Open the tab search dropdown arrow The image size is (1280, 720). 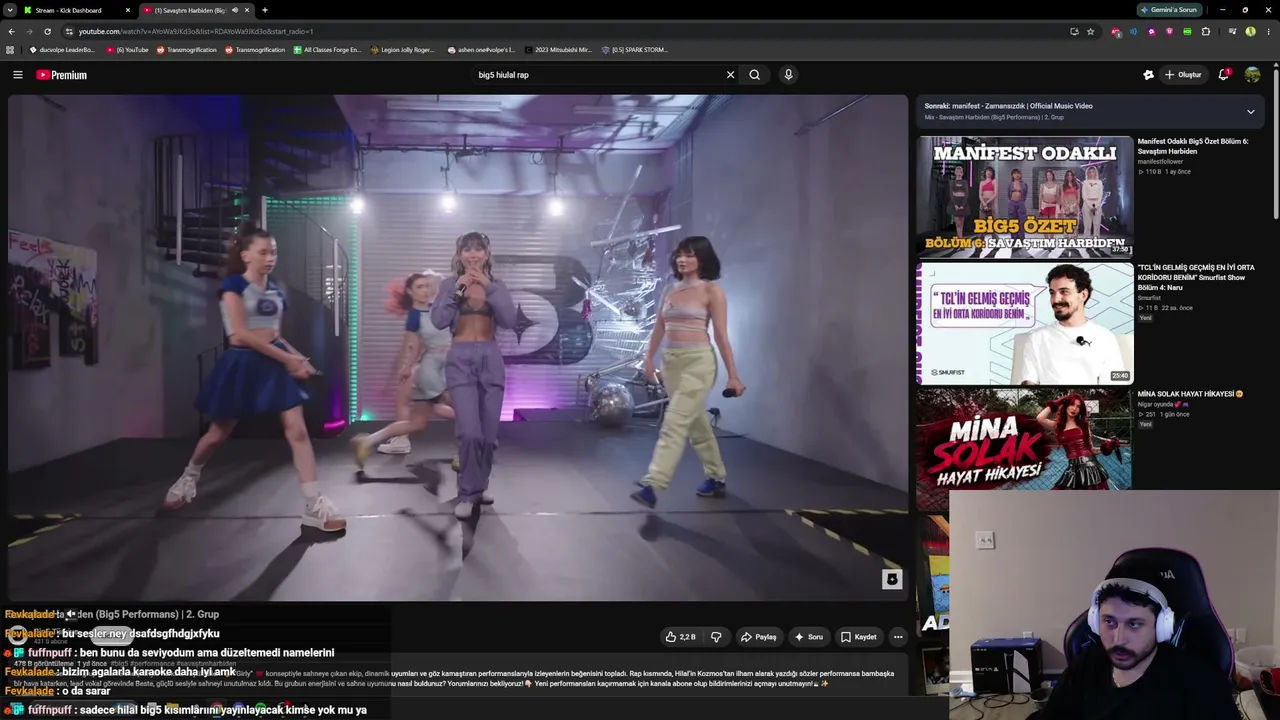9,10
